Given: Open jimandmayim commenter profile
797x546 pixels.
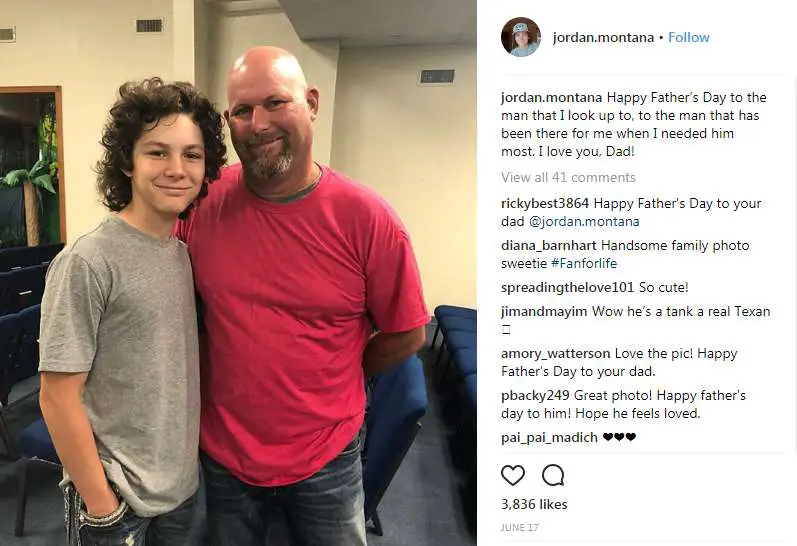Looking at the screenshot, I should click(x=544, y=311).
